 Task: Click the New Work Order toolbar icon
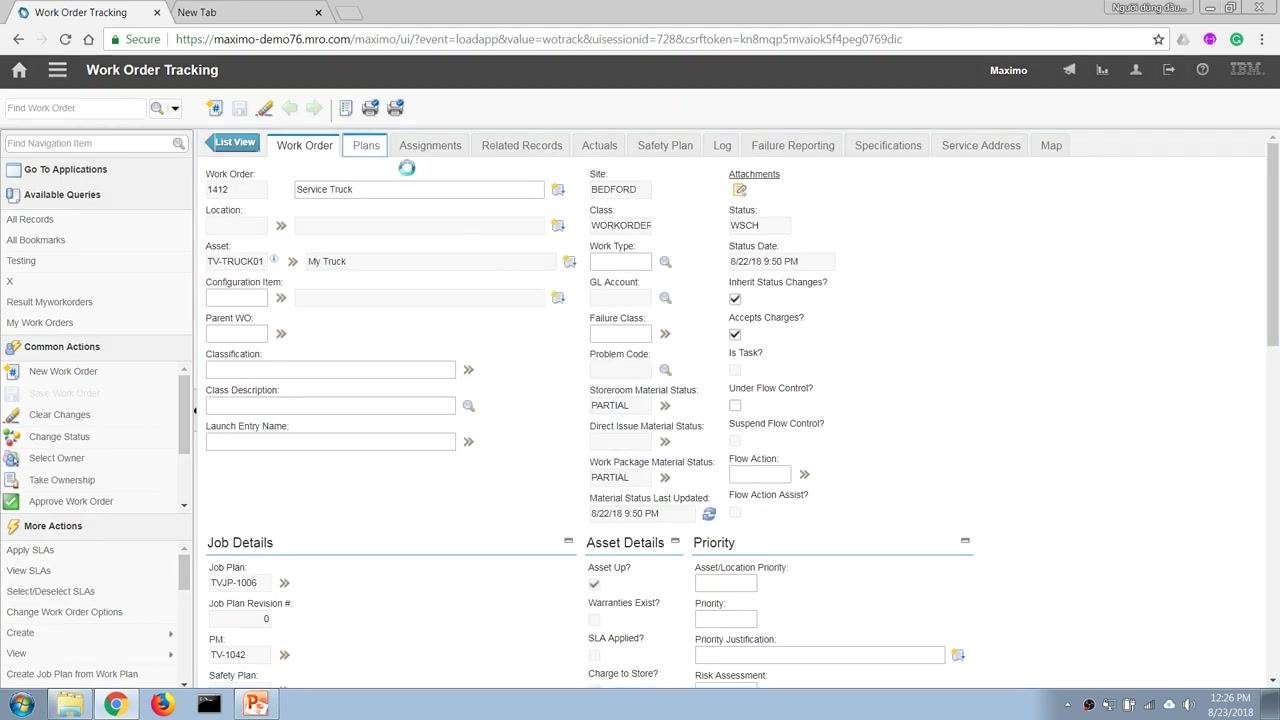click(x=214, y=108)
